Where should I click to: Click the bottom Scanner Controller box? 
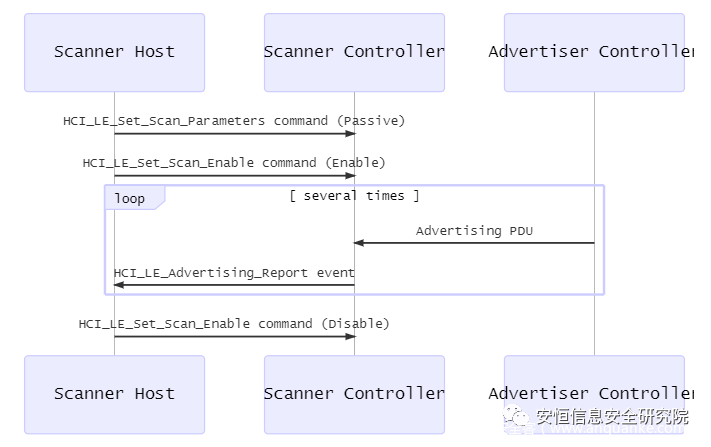click(354, 394)
